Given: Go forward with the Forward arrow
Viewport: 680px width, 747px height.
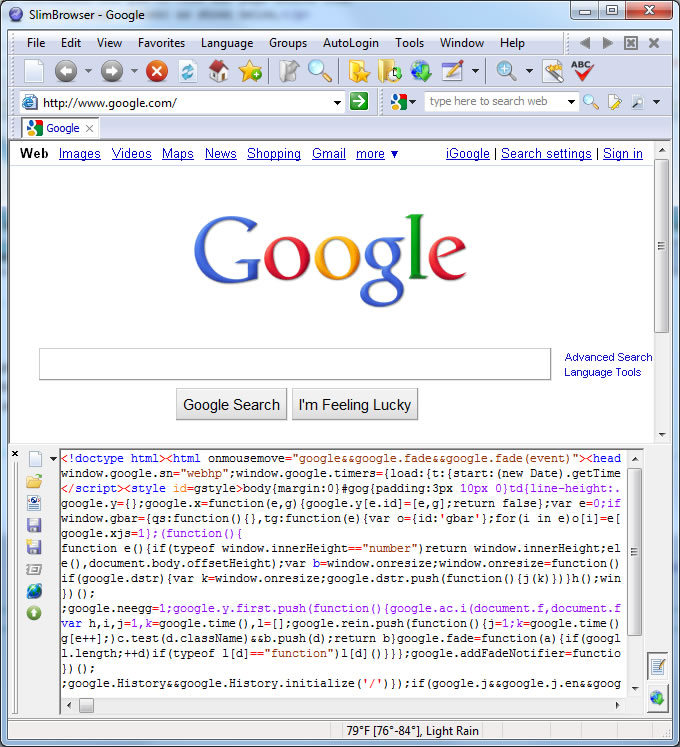Looking at the screenshot, I should click(112, 71).
